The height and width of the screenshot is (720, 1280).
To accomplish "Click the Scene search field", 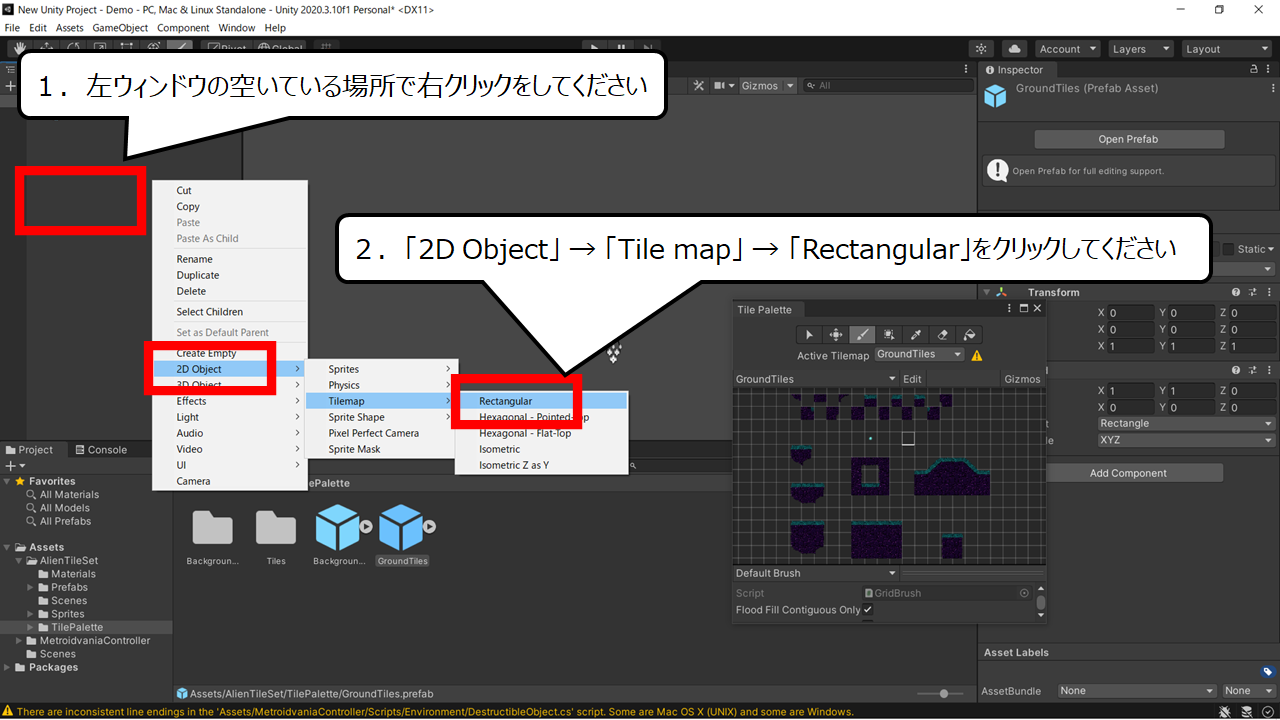I will click(888, 86).
